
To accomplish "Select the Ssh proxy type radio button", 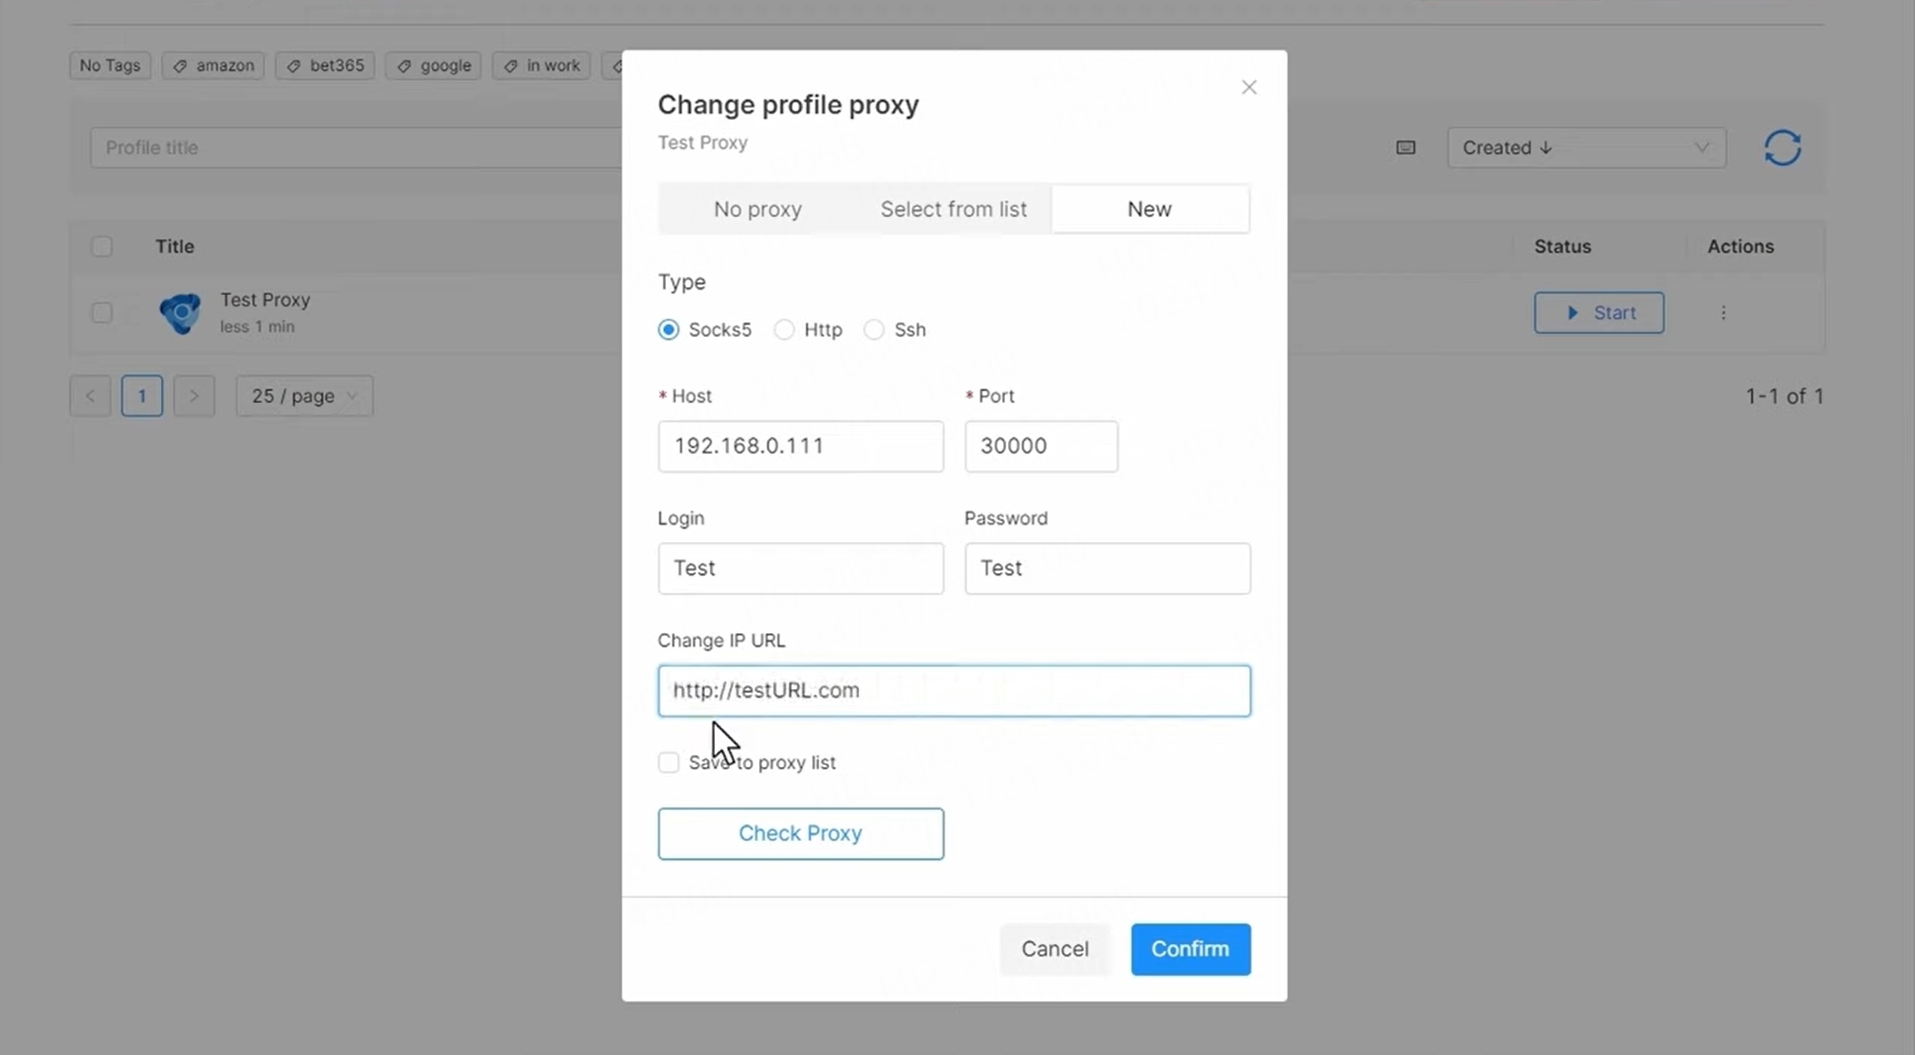I will [x=874, y=330].
